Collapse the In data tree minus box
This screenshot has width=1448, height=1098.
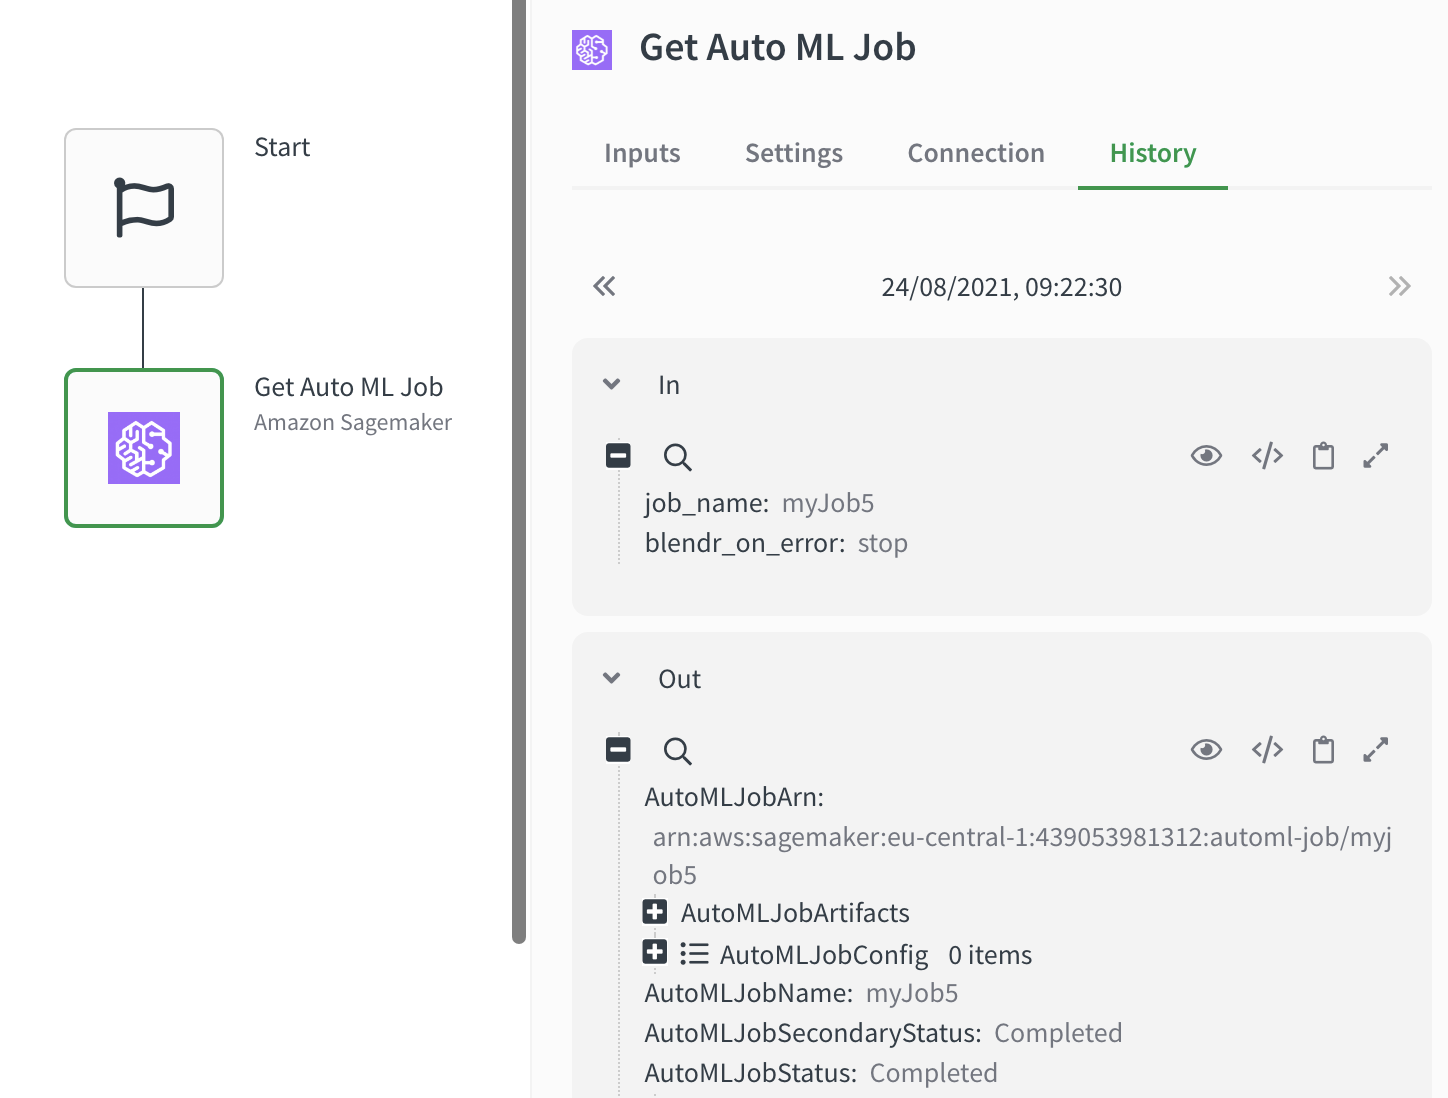point(618,456)
